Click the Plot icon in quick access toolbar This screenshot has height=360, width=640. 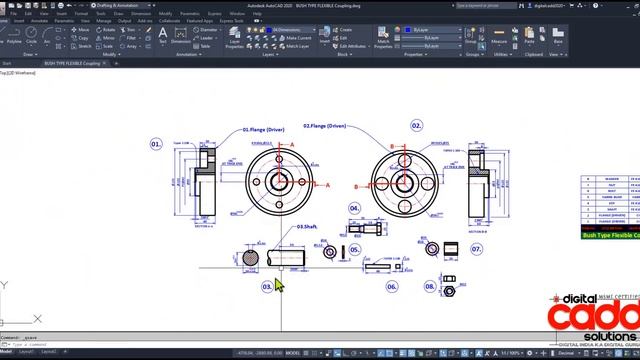point(61,6)
